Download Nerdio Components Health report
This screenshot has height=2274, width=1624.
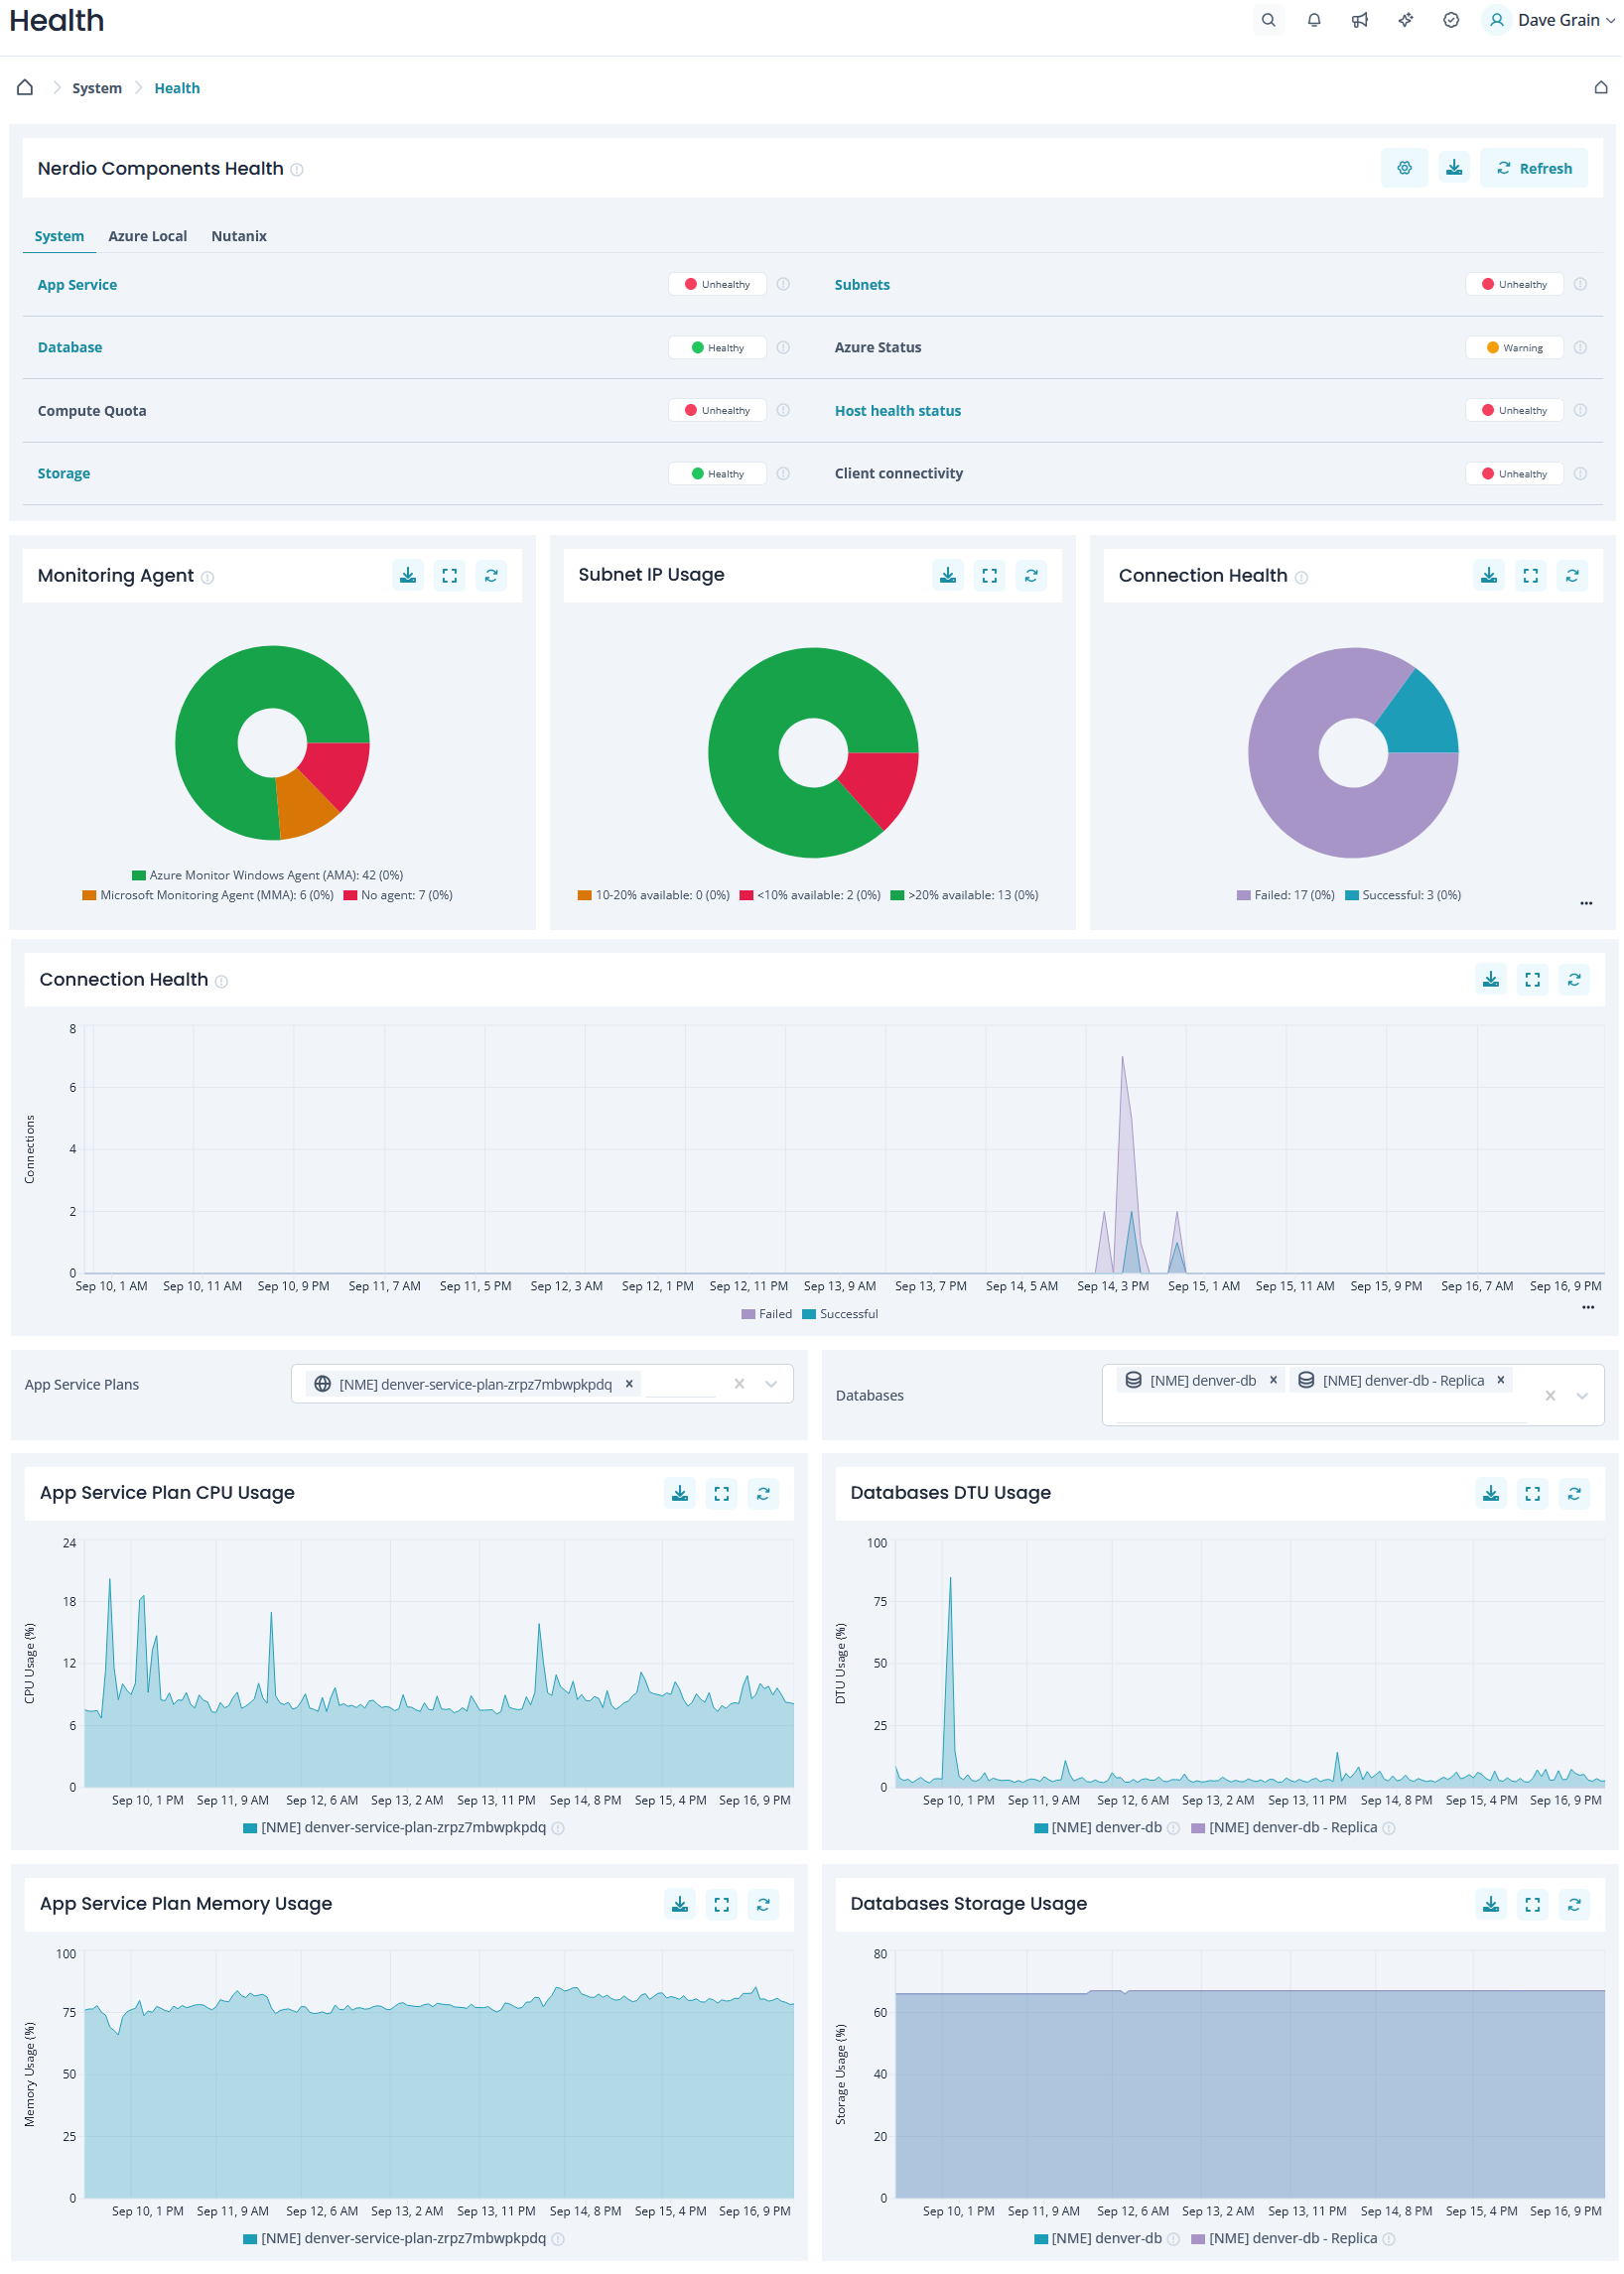(x=1454, y=168)
